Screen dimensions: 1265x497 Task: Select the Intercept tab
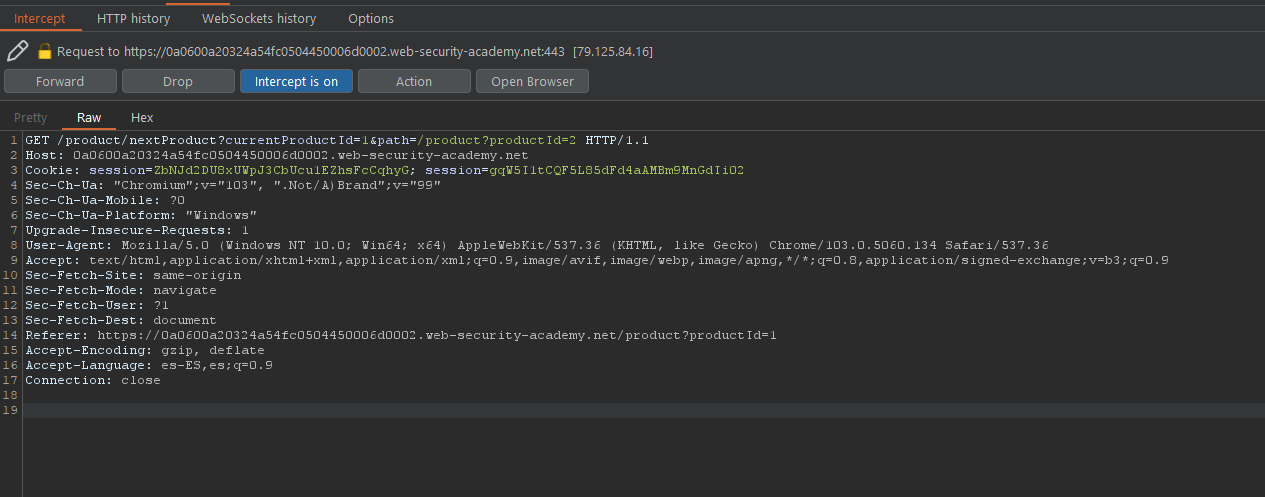click(x=40, y=18)
